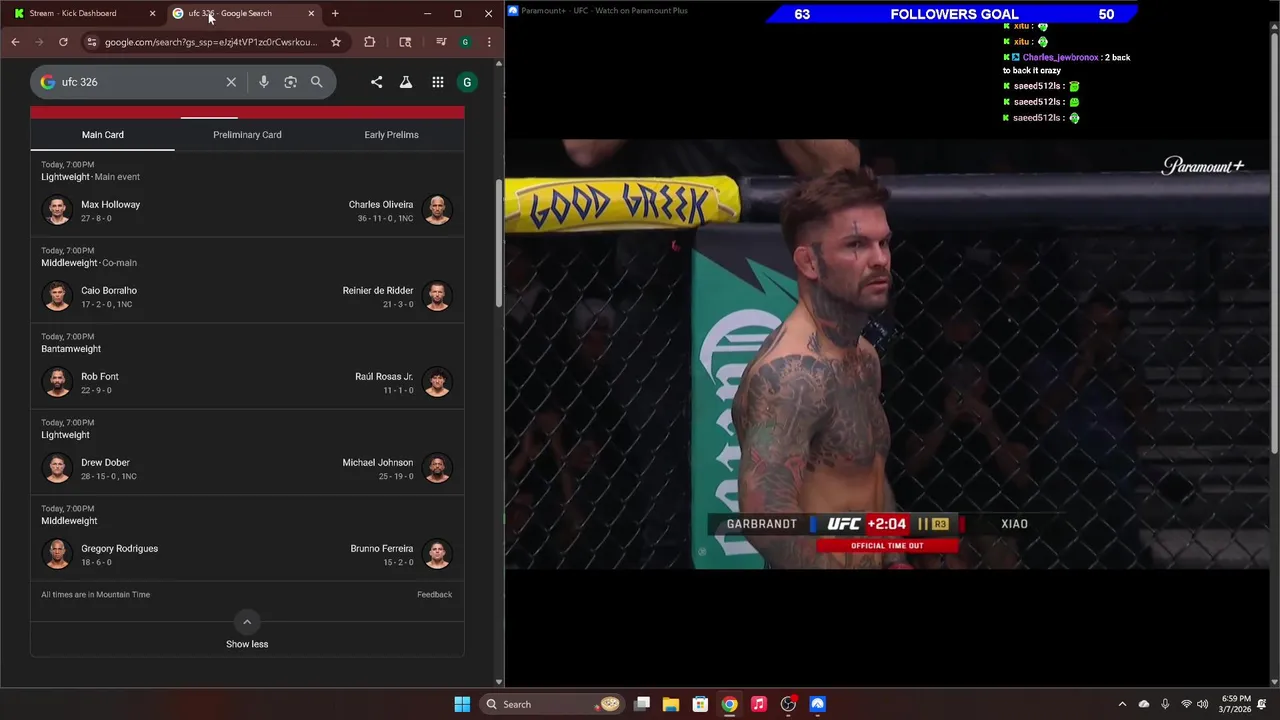The height and width of the screenshot is (720, 1280).
Task: Click Charles Oliveira's avatar photo
Action: click(x=437, y=210)
